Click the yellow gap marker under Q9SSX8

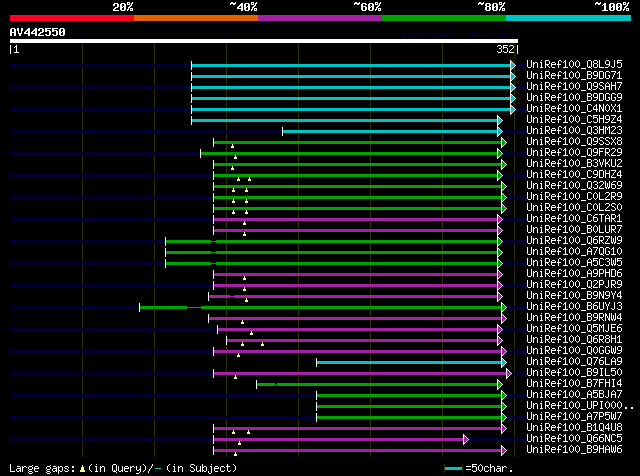232,146
